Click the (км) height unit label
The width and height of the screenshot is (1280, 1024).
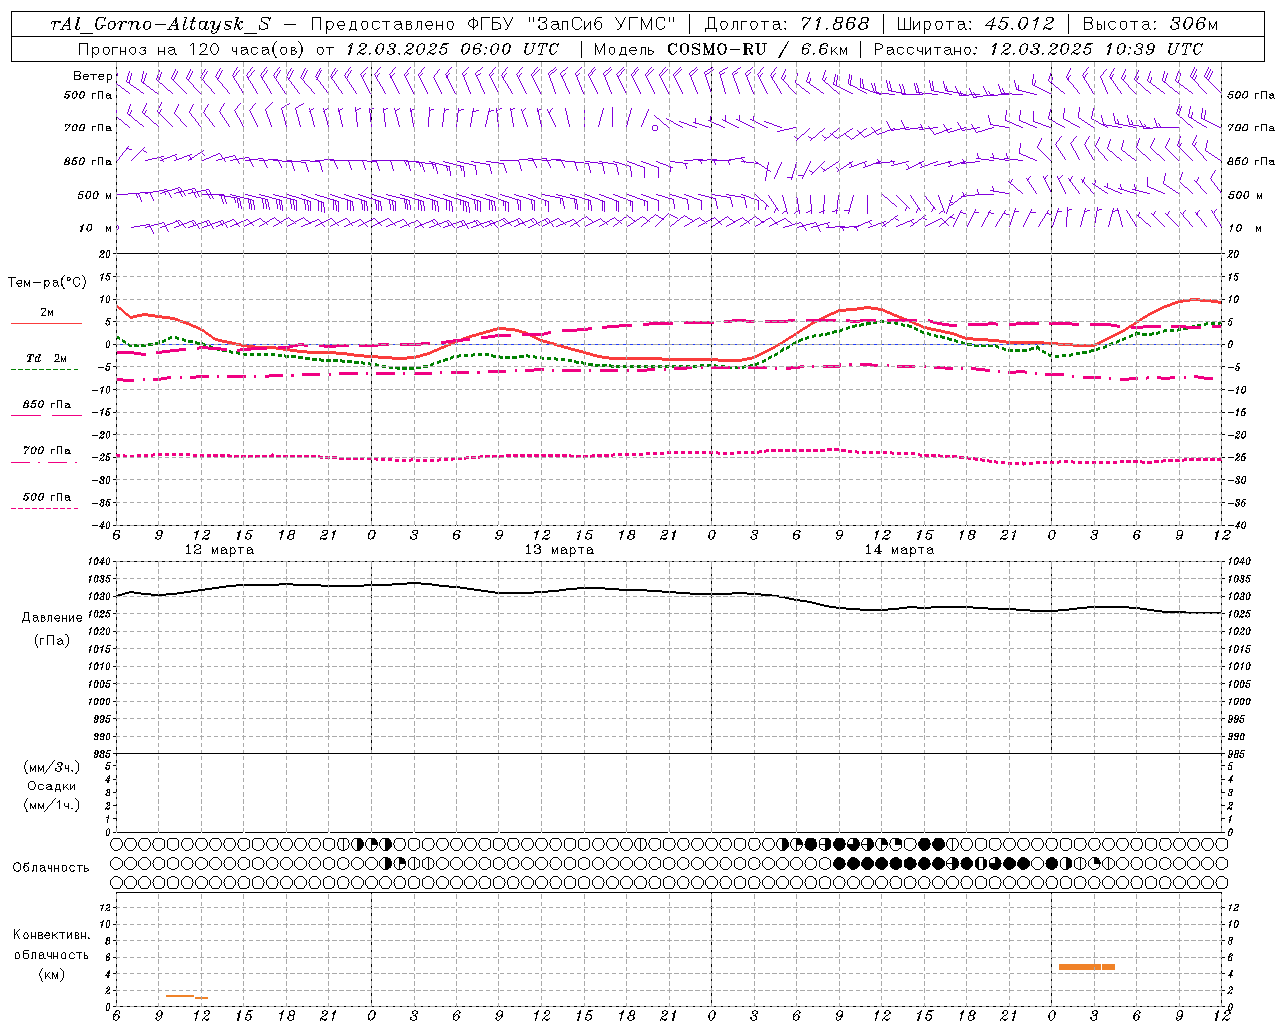pyautogui.click(x=52, y=974)
